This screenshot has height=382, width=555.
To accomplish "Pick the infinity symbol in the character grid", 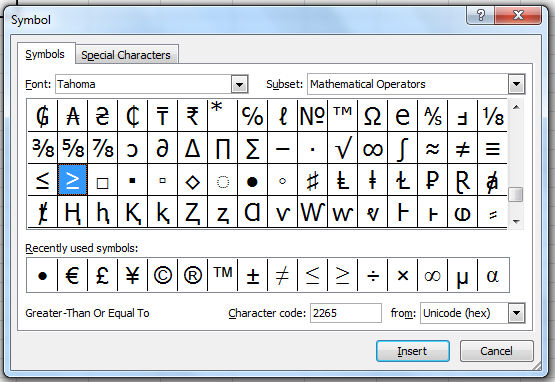I will coord(373,148).
